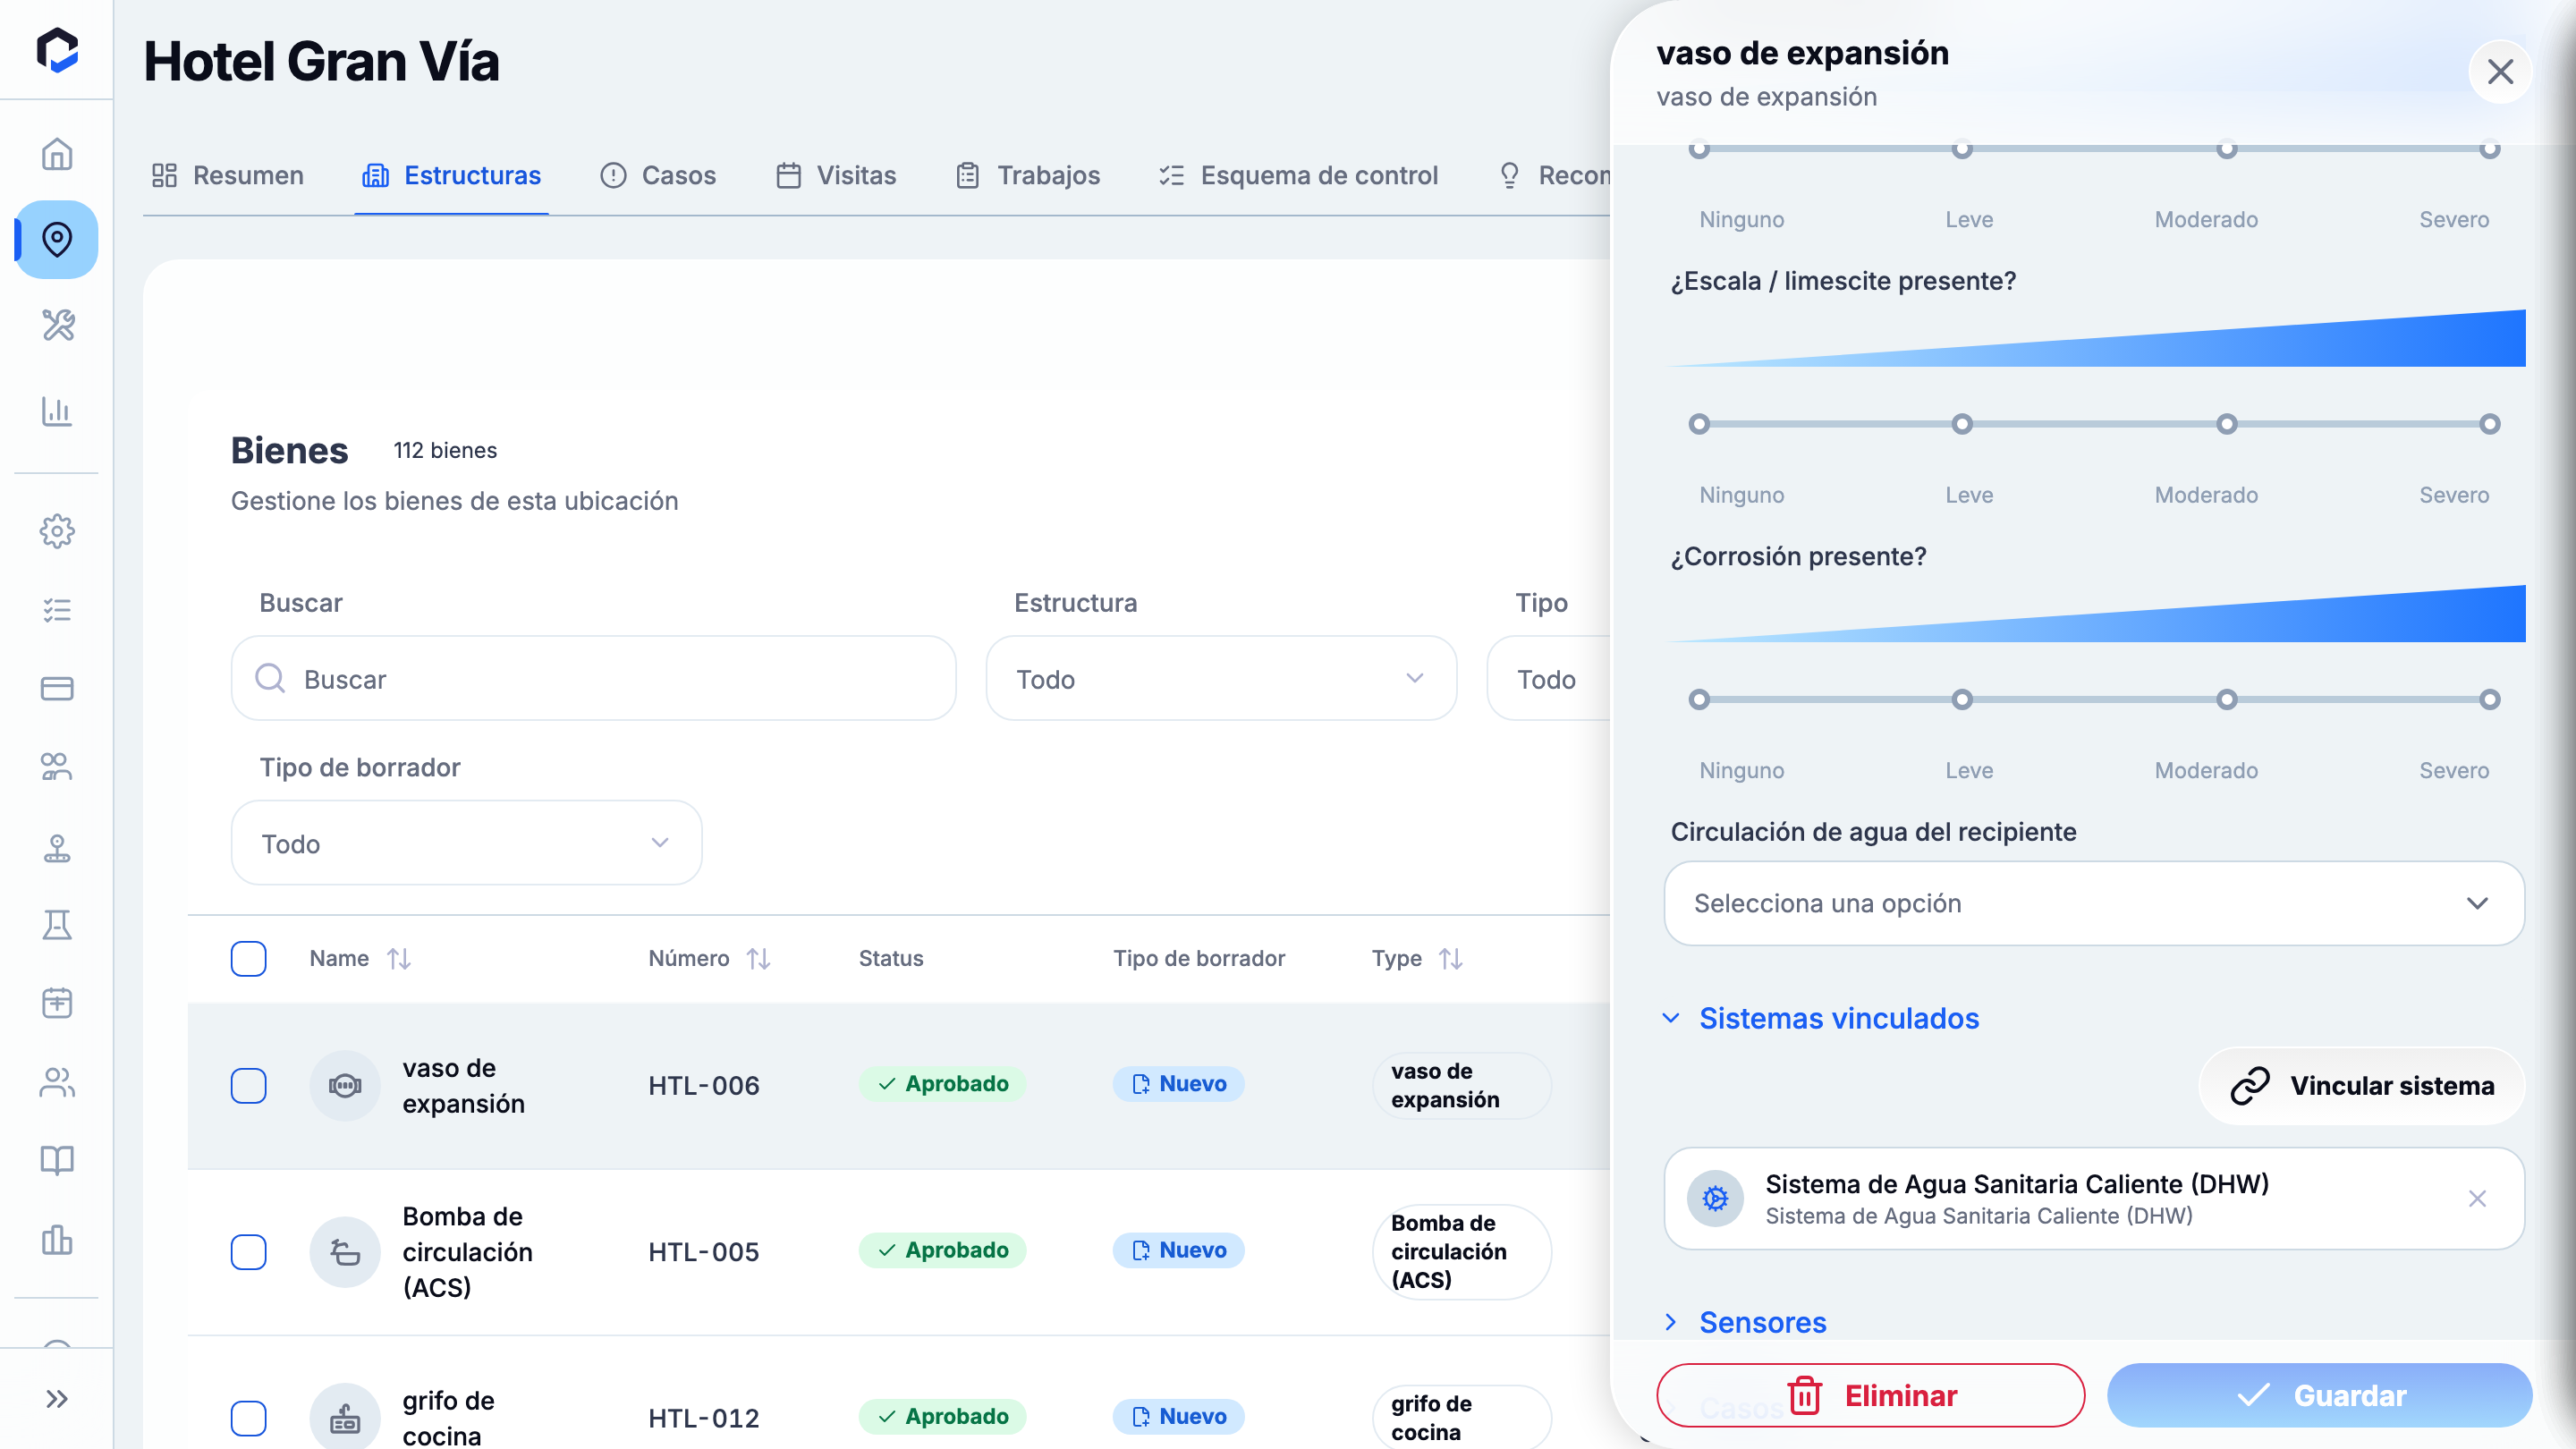Switch to the Resumen tab

(x=227, y=175)
